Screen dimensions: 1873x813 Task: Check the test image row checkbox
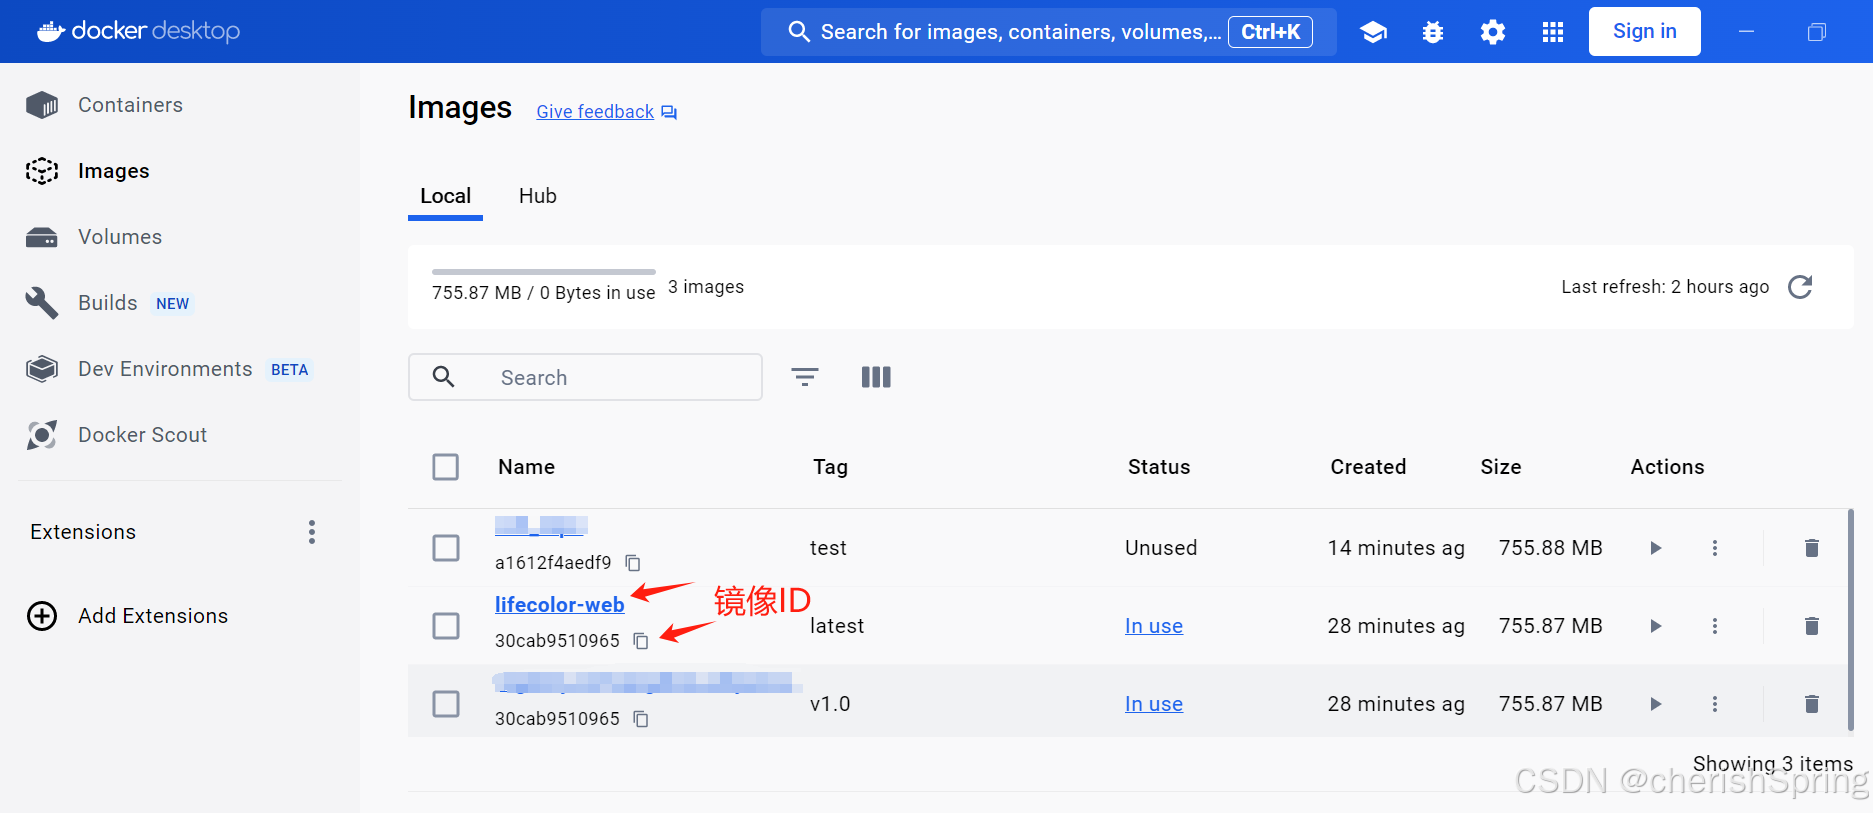(x=446, y=548)
